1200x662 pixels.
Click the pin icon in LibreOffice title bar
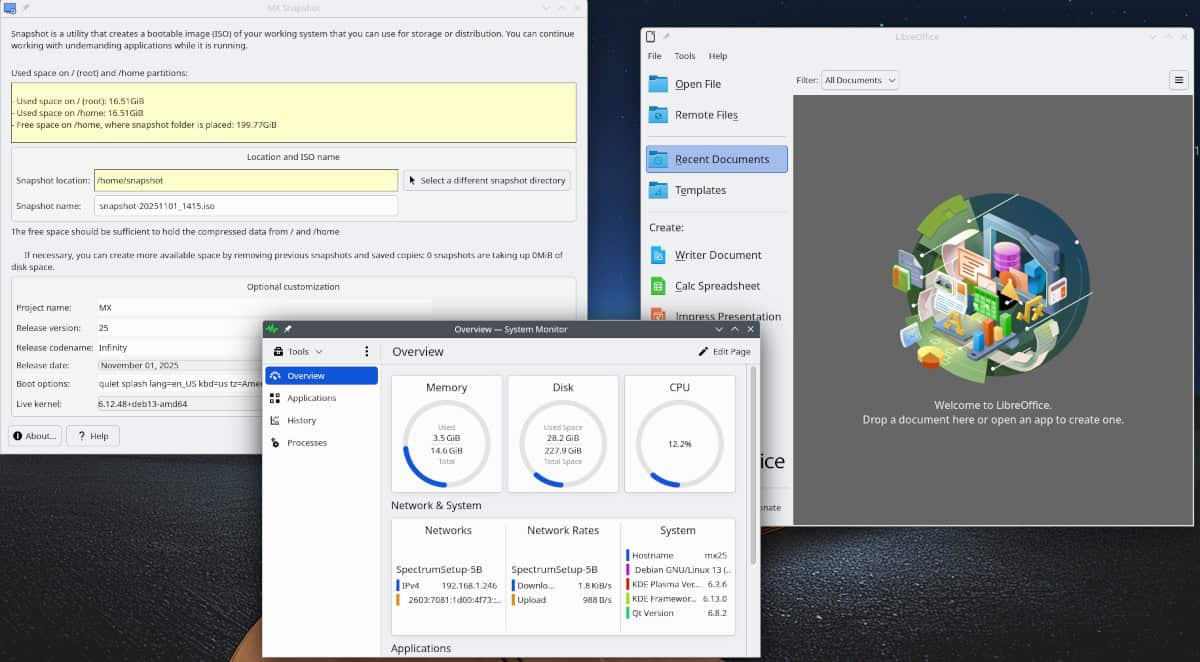pos(666,37)
